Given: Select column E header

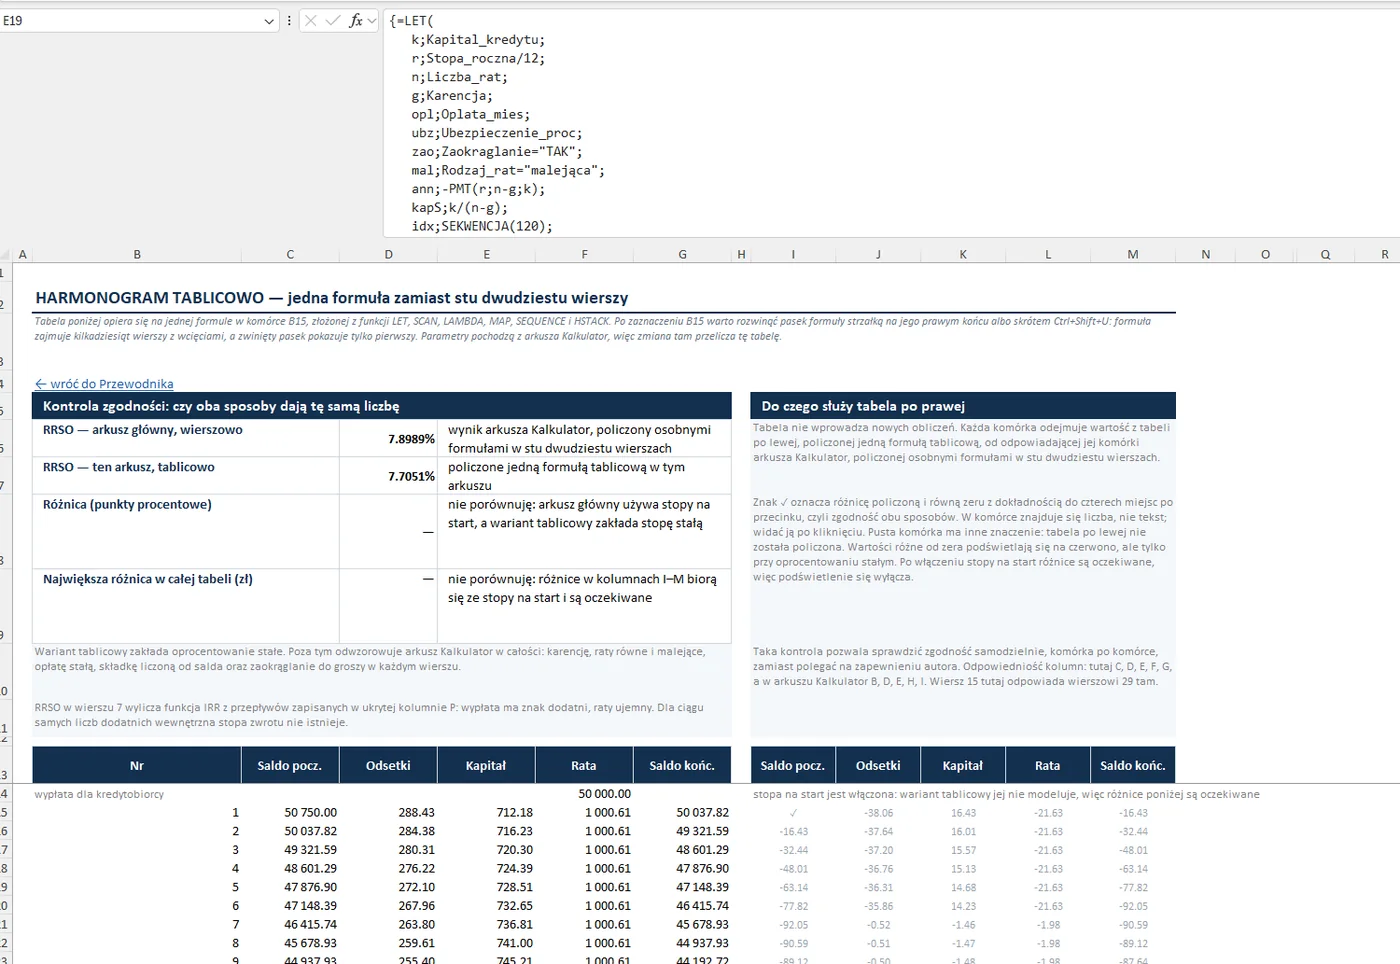Looking at the screenshot, I should coord(486,254).
